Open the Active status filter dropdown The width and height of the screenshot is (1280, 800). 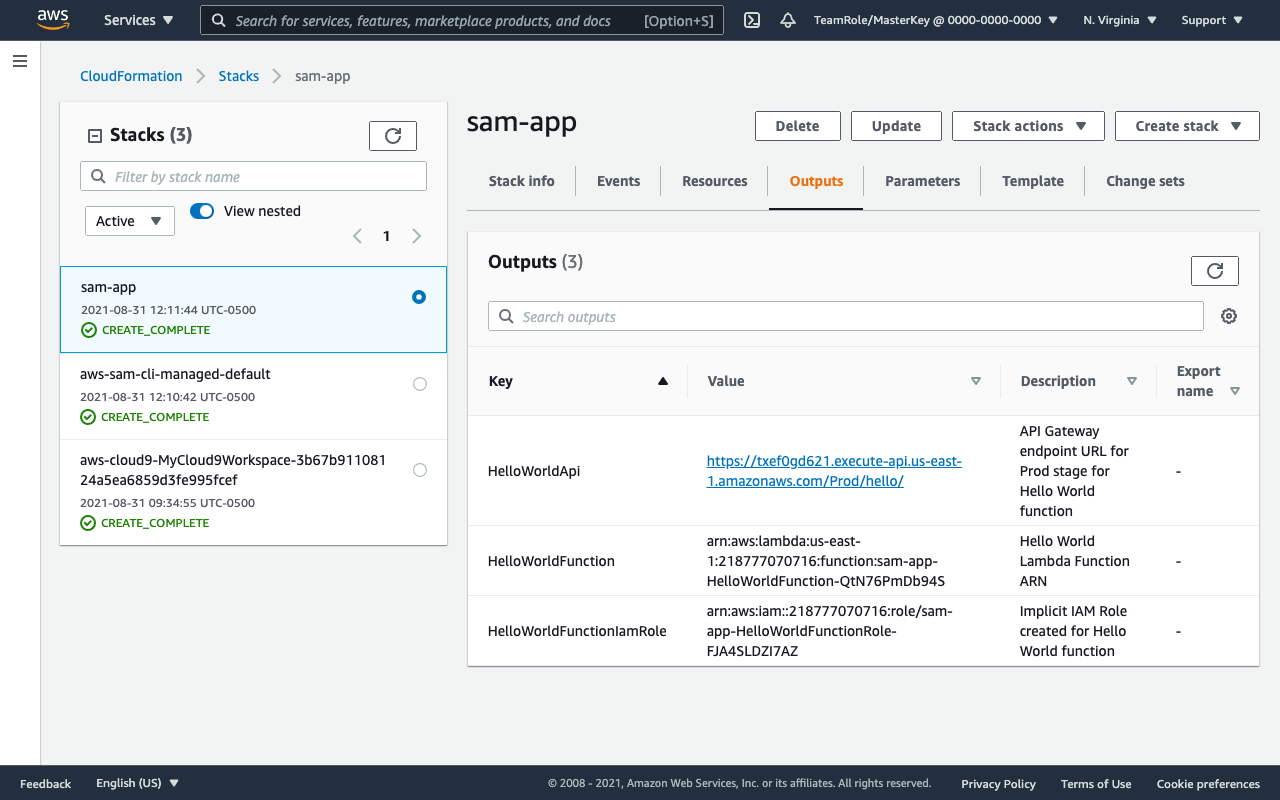(130, 221)
